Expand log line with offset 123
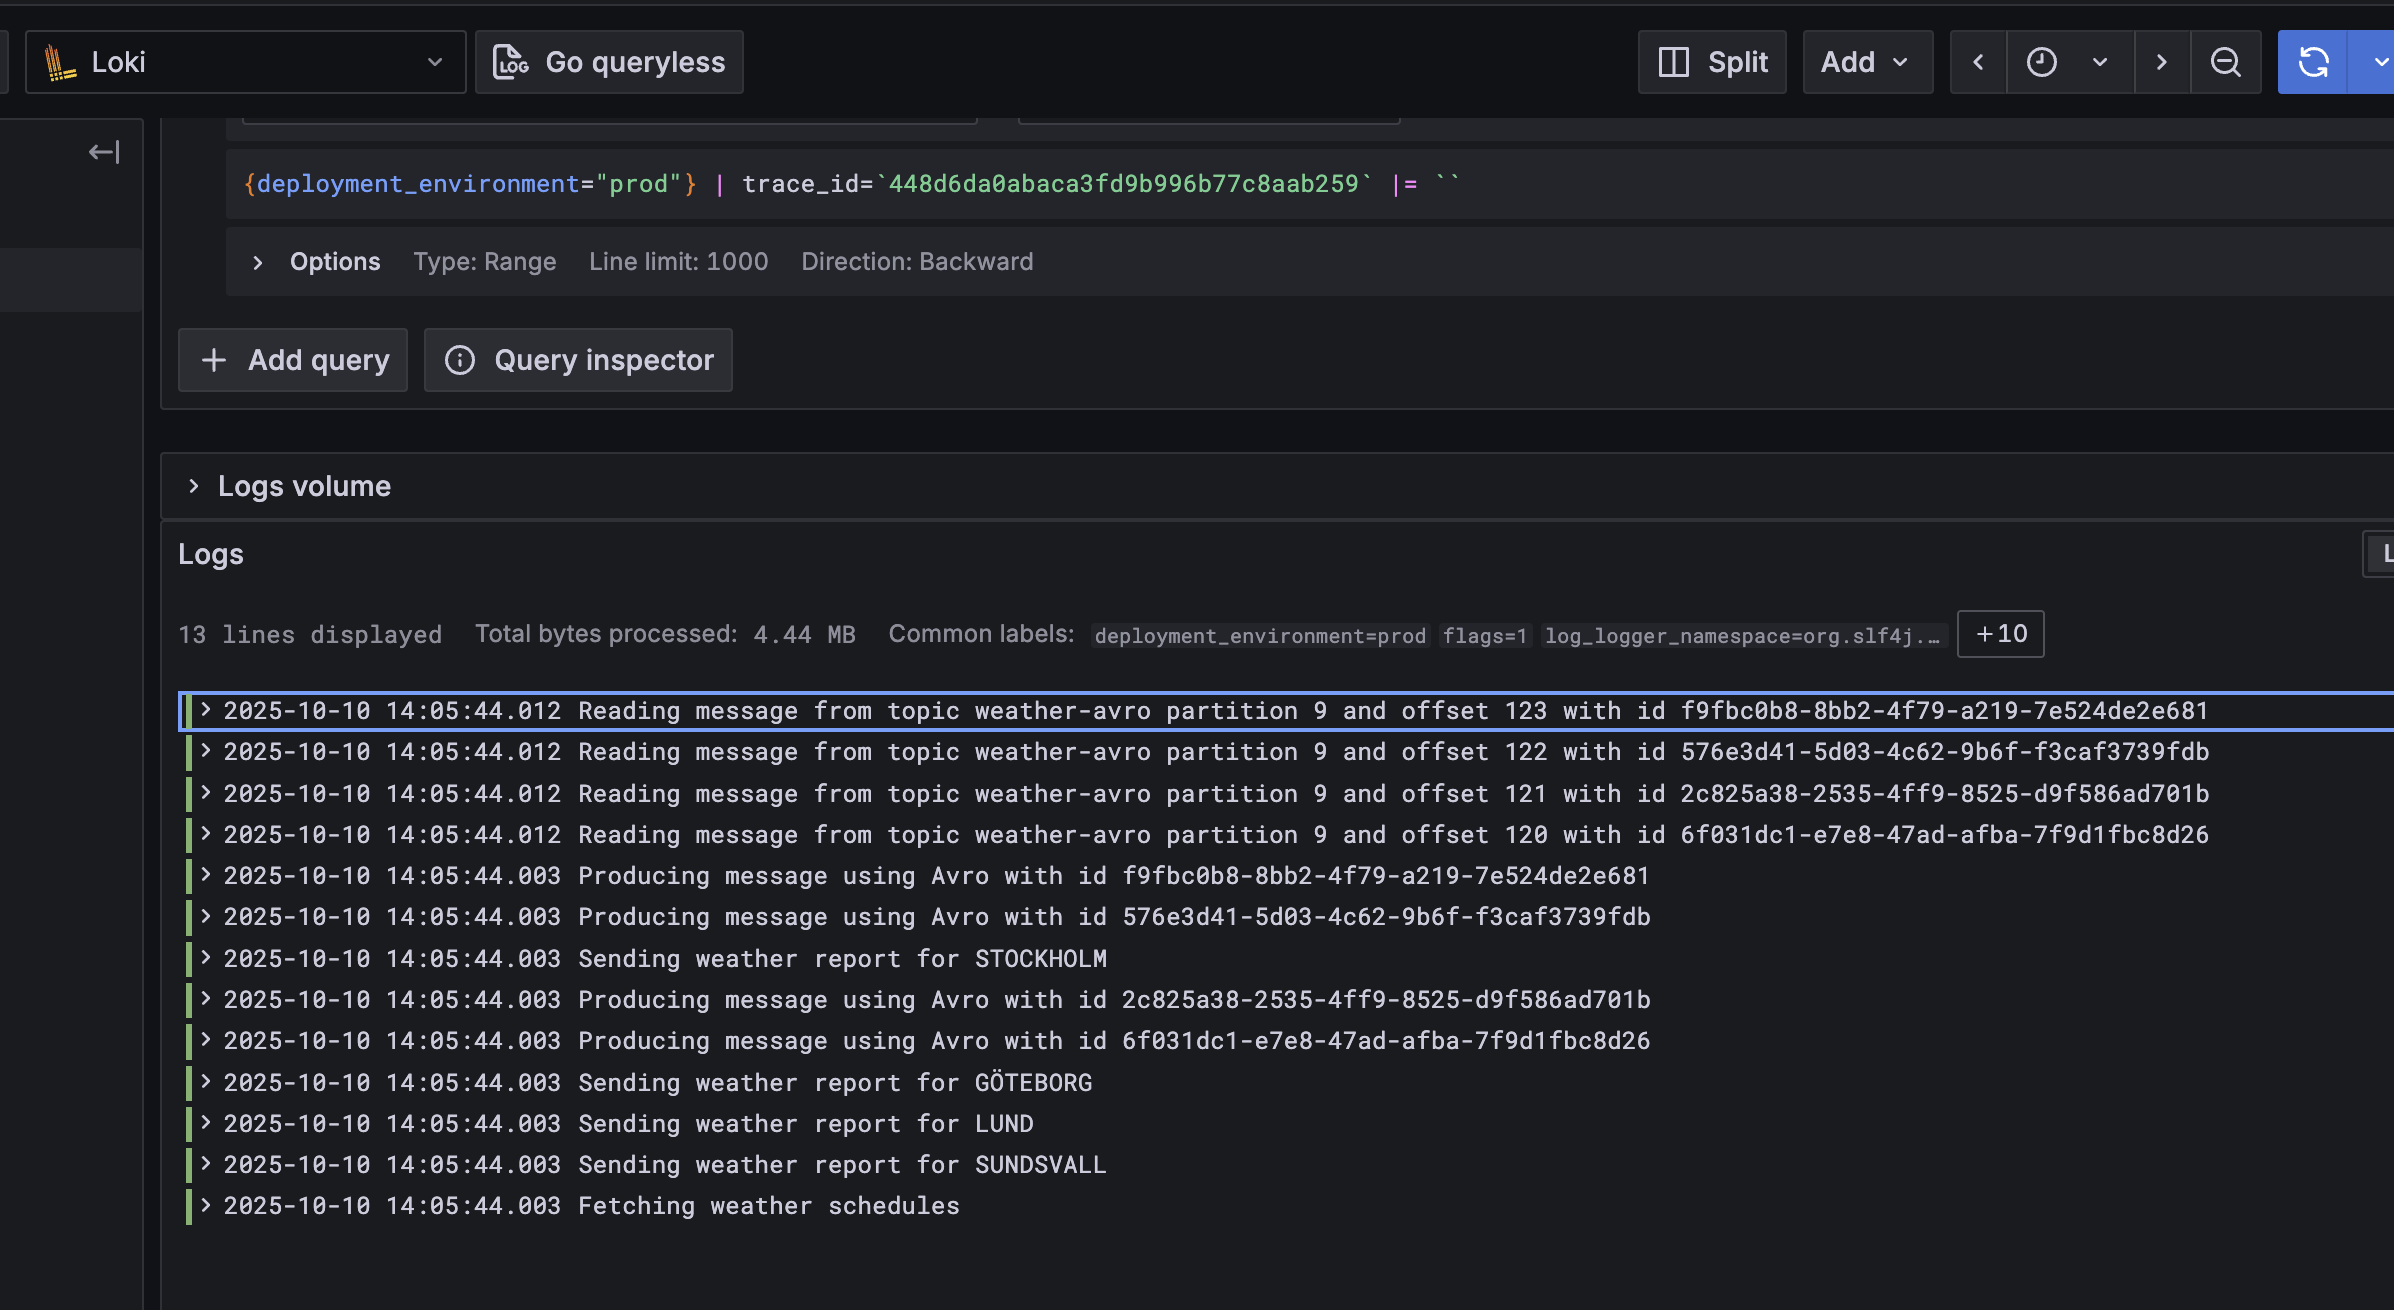The image size is (2394, 1310). [x=206, y=710]
